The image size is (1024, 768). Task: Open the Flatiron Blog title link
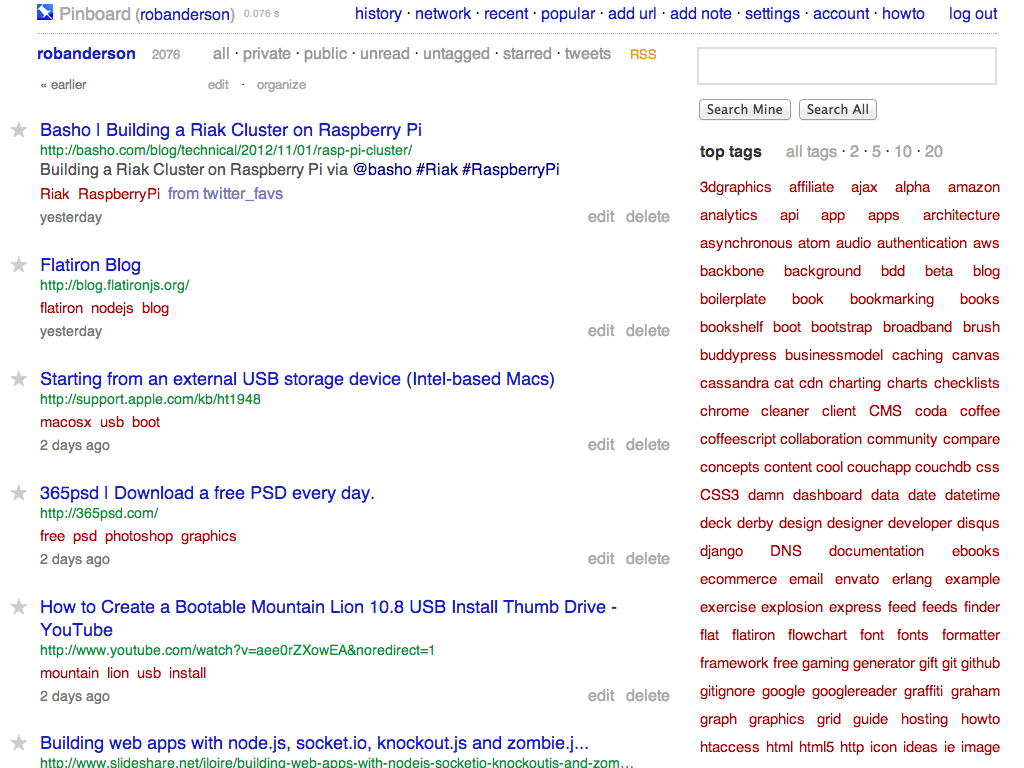click(x=90, y=264)
